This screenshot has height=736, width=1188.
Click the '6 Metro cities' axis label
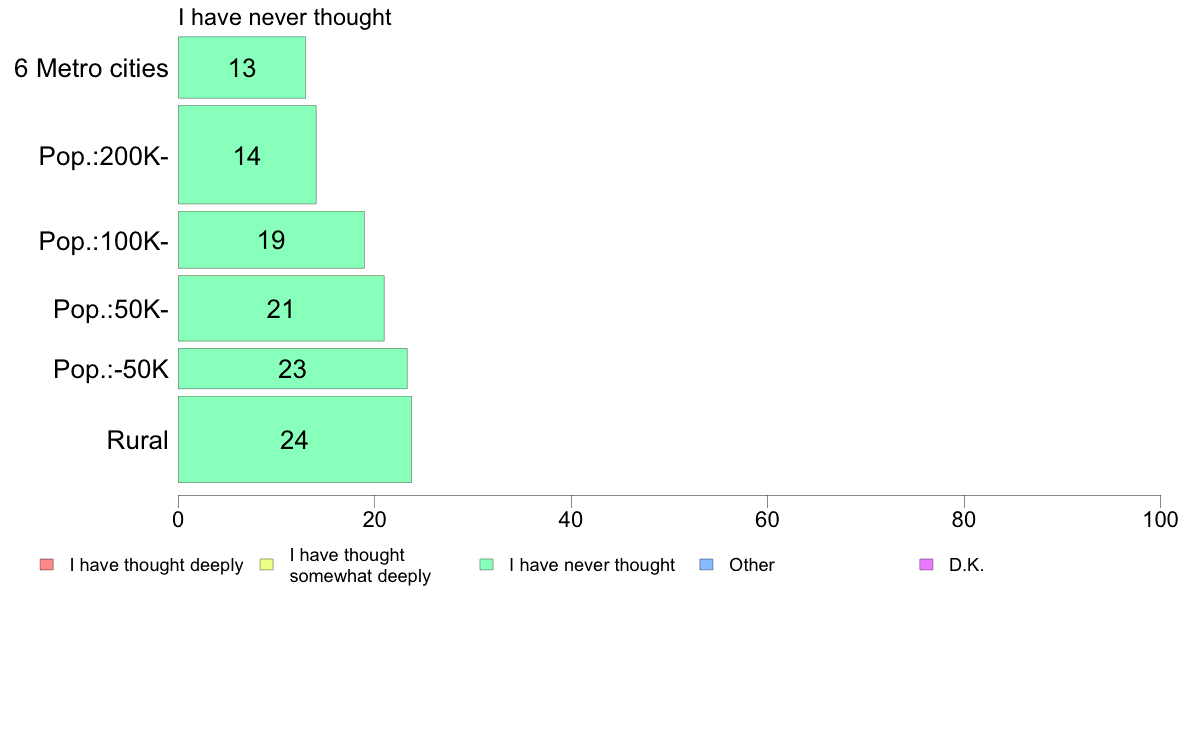point(91,68)
